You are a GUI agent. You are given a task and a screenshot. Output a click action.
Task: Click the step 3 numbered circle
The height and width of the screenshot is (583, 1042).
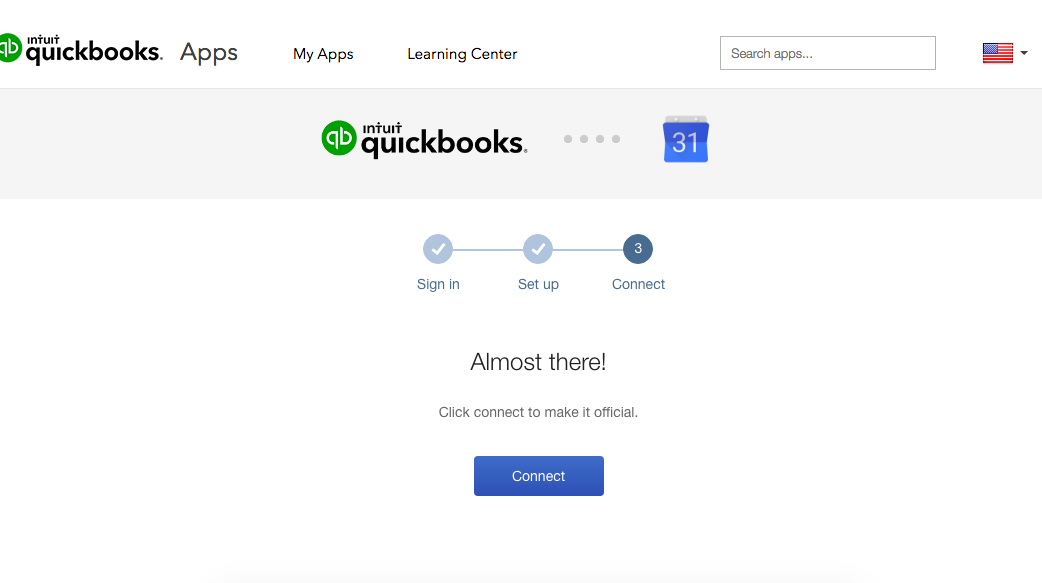point(638,249)
